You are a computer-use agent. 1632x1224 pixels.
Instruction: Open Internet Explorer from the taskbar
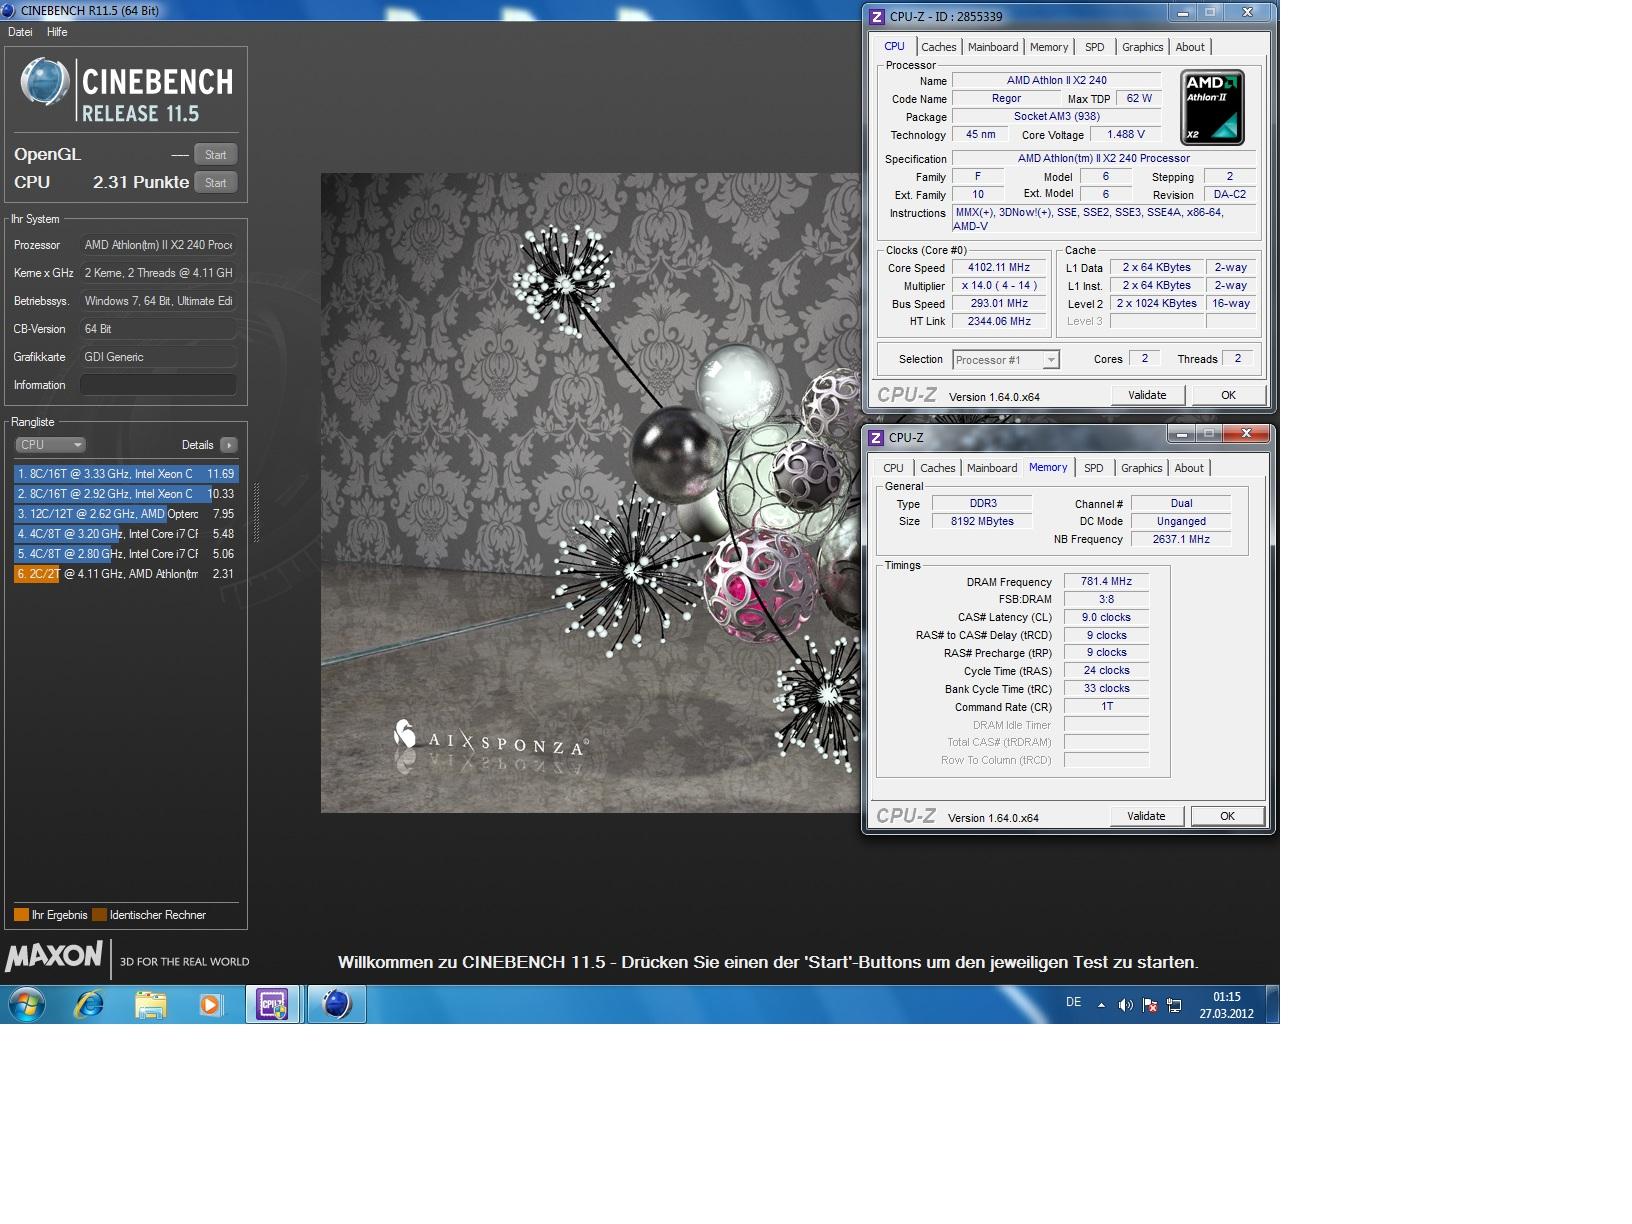click(90, 1004)
